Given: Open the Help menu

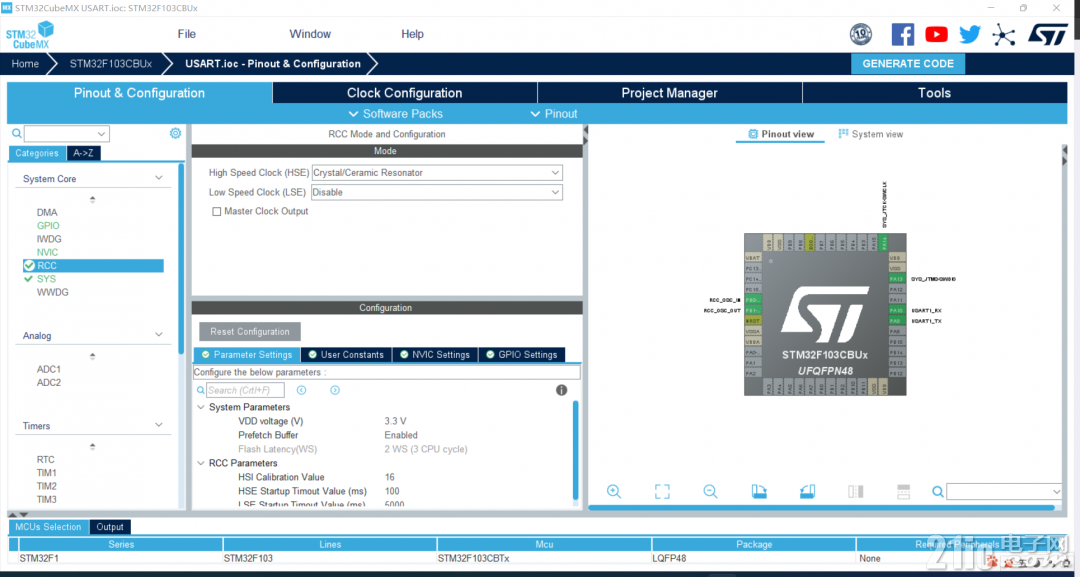Looking at the screenshot, I should coord(413,34).
